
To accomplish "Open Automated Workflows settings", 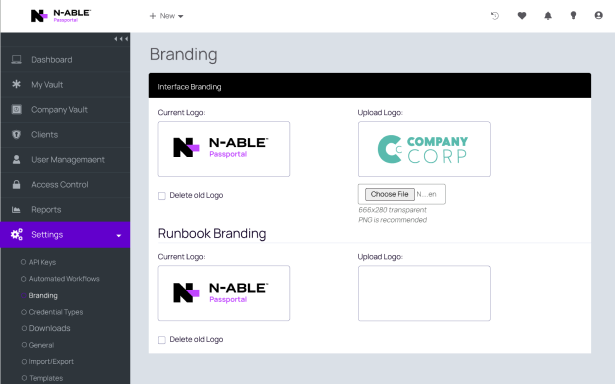I will tap(64, 279).
